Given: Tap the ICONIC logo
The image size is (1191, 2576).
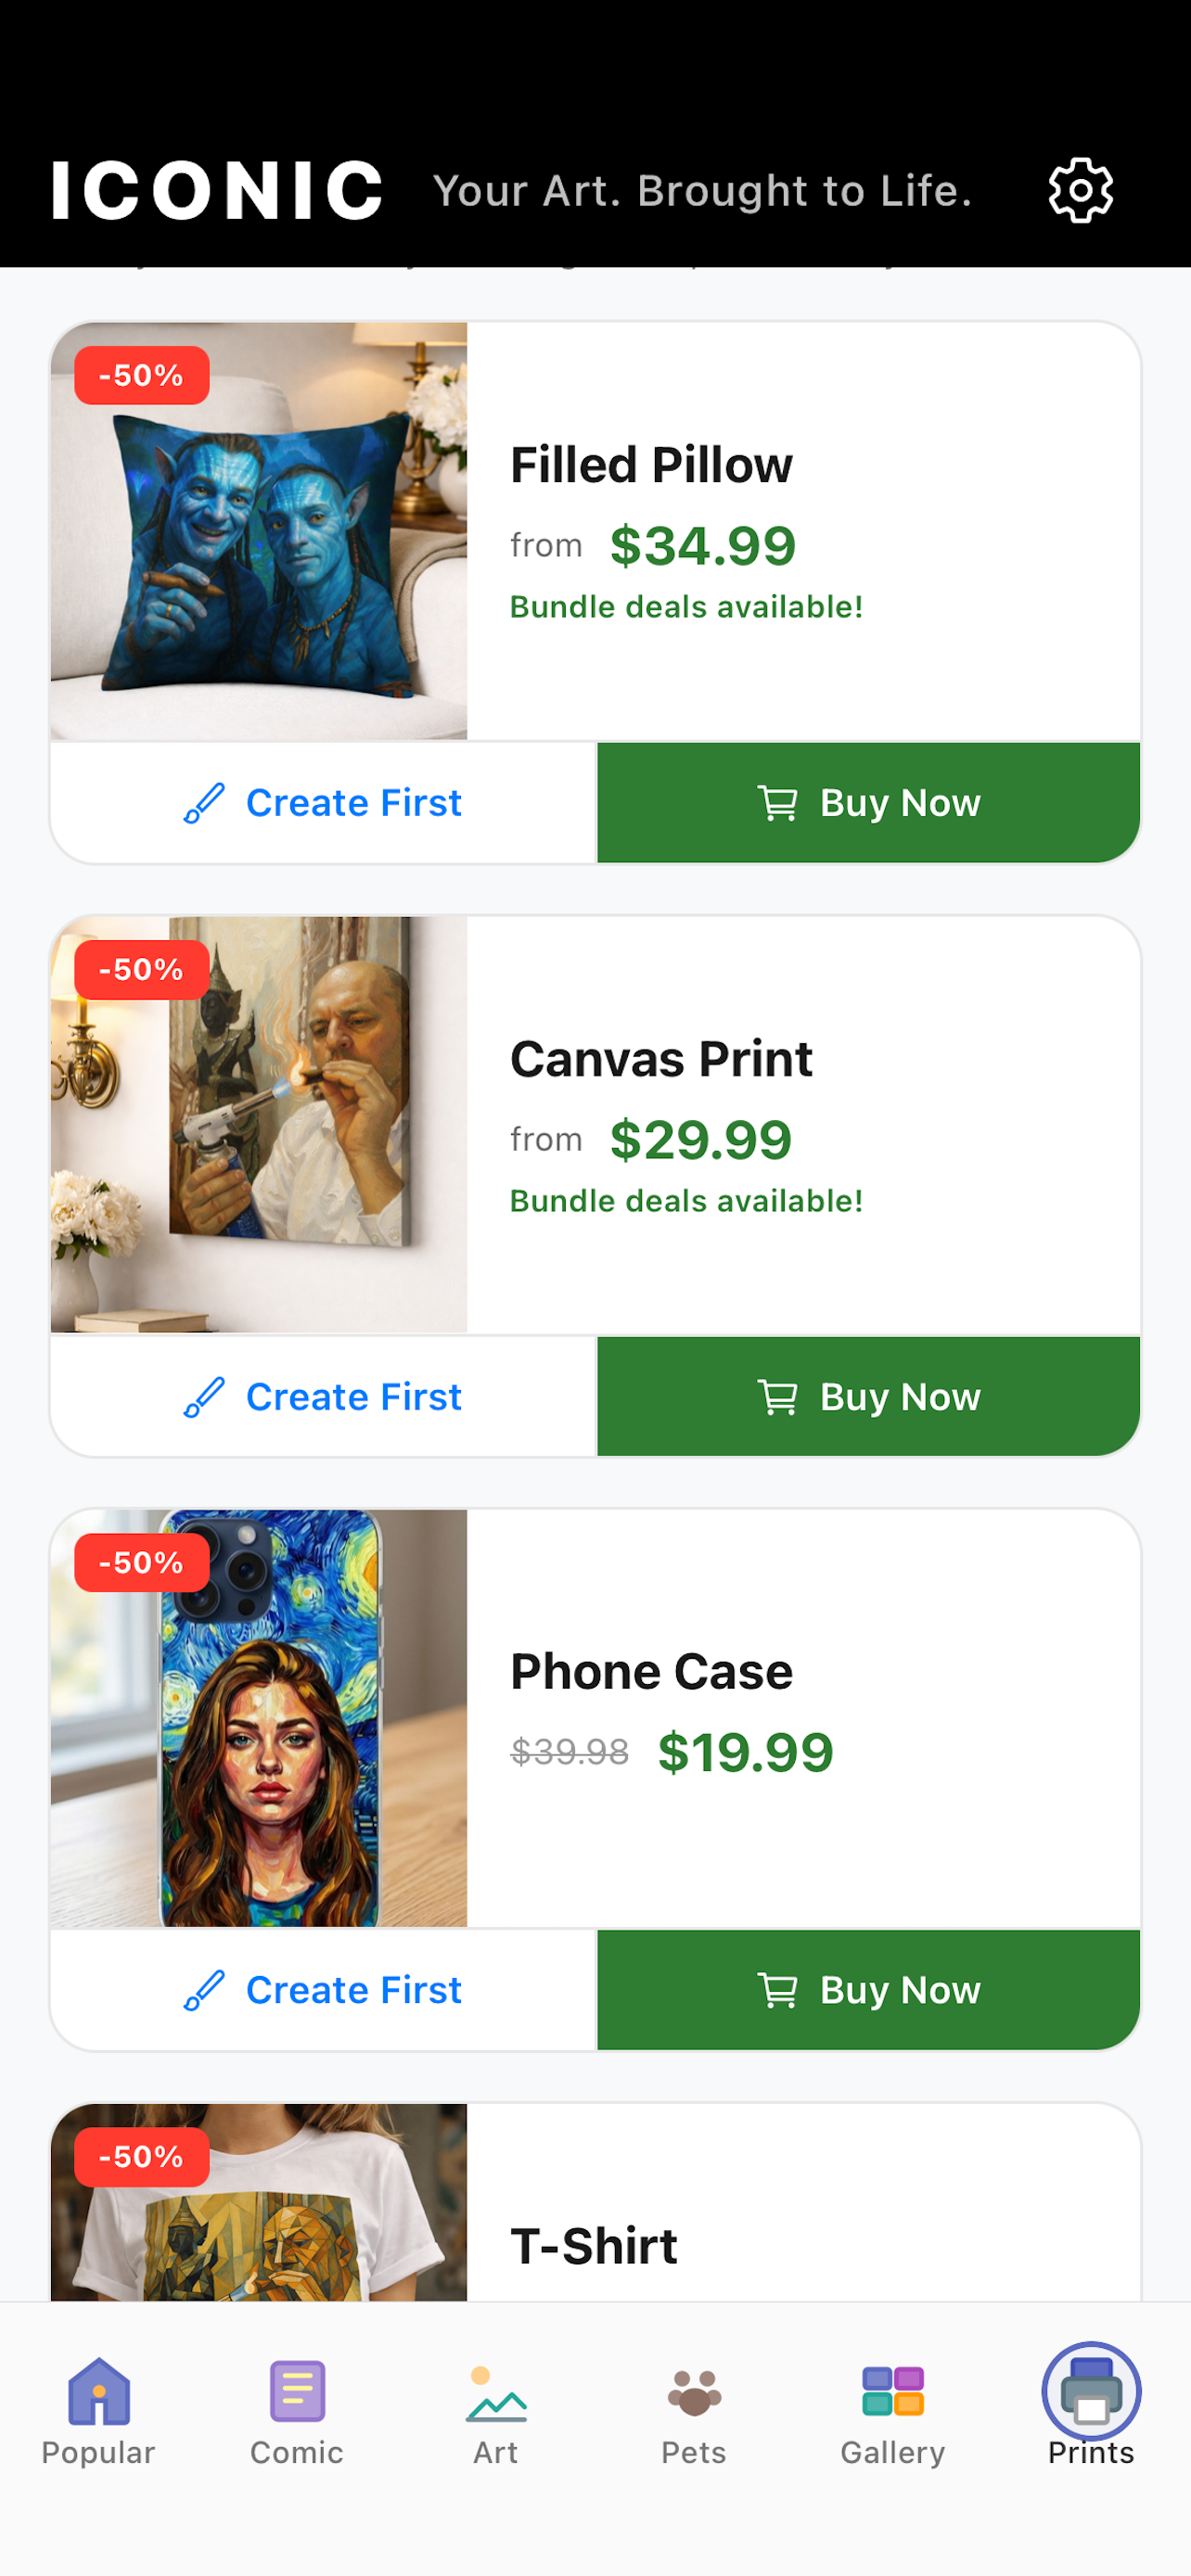Looking at the screenshot, I should tap(217, 190).
